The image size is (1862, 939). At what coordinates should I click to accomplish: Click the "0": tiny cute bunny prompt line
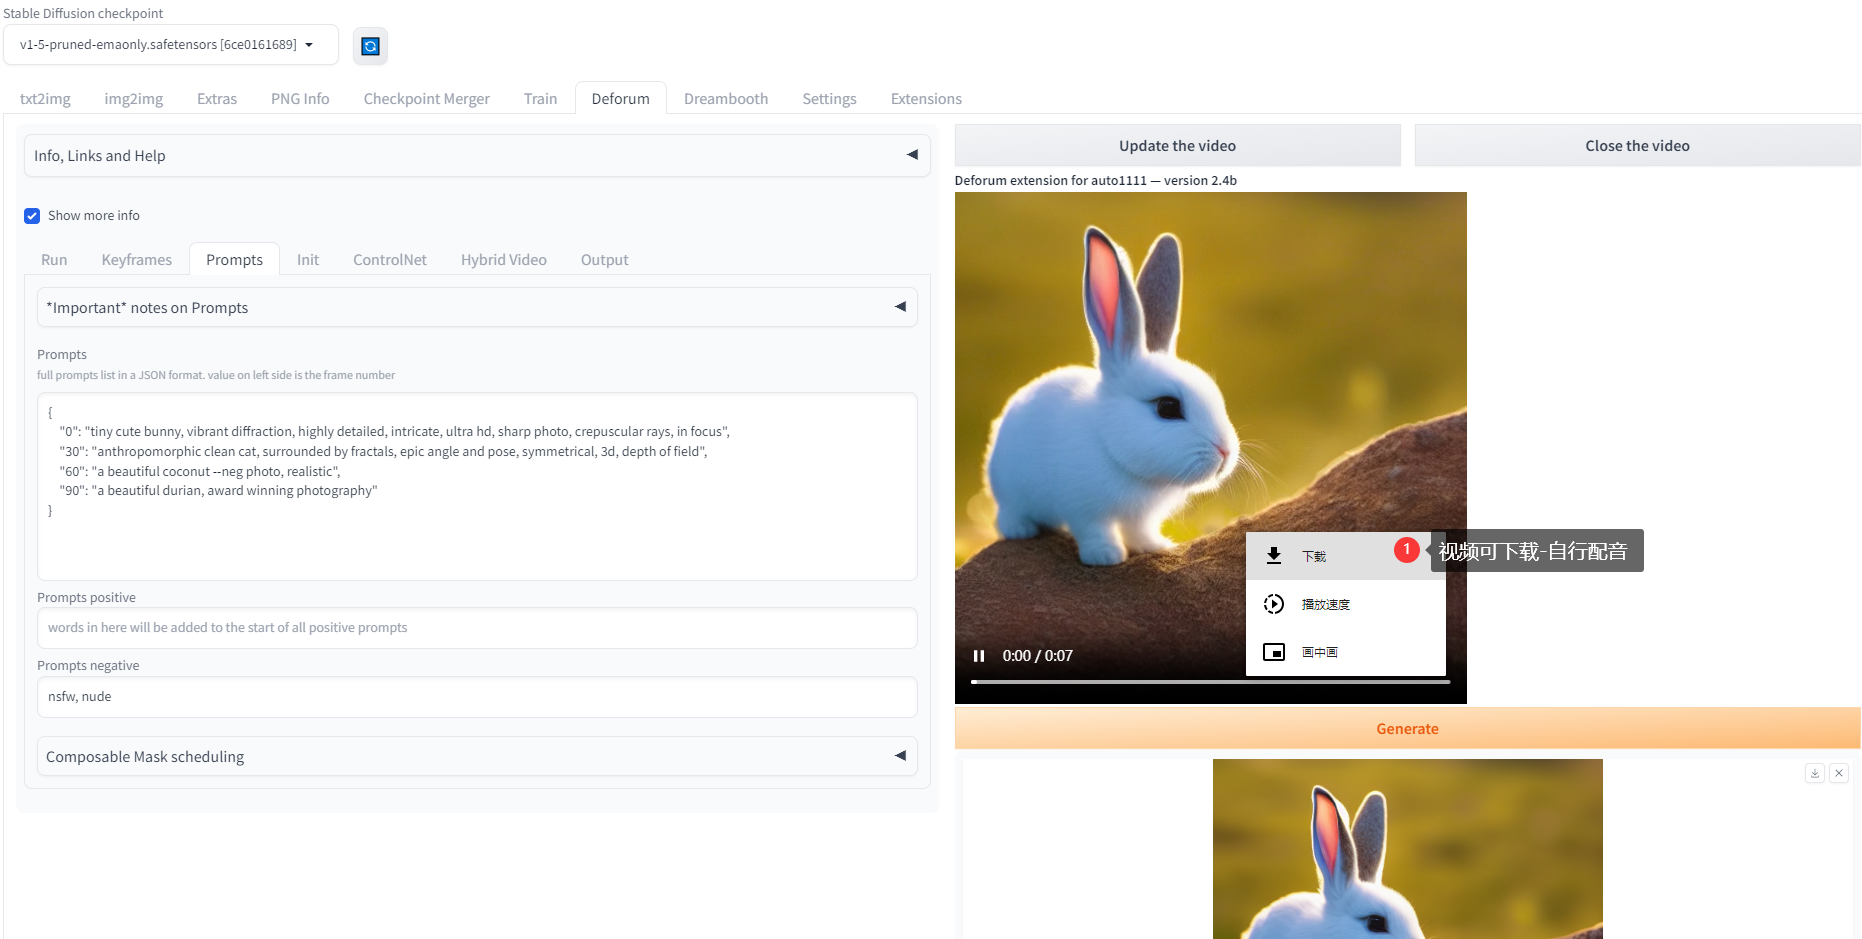pos(394,432)
